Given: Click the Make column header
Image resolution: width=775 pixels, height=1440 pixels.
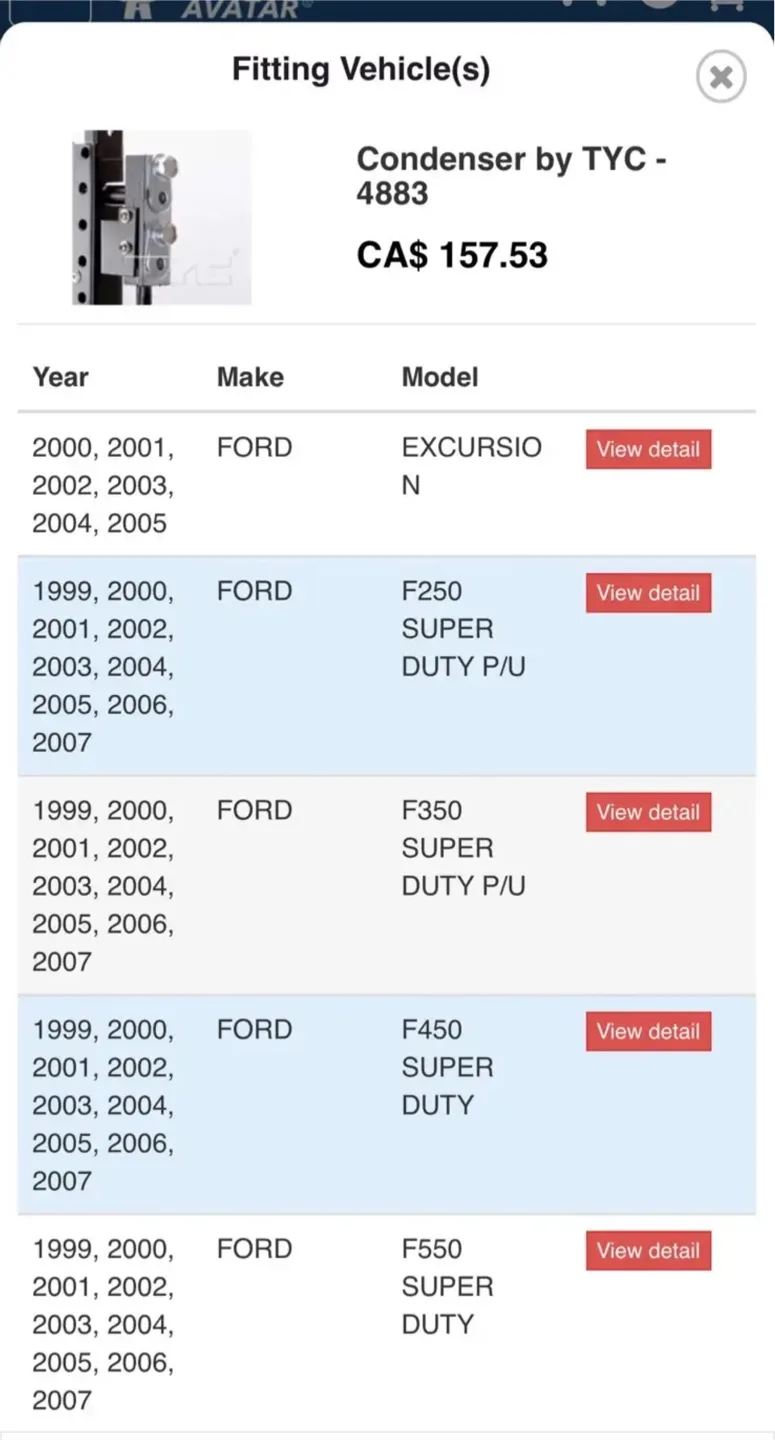Looking at the screenshot, I should coord(250,377).
